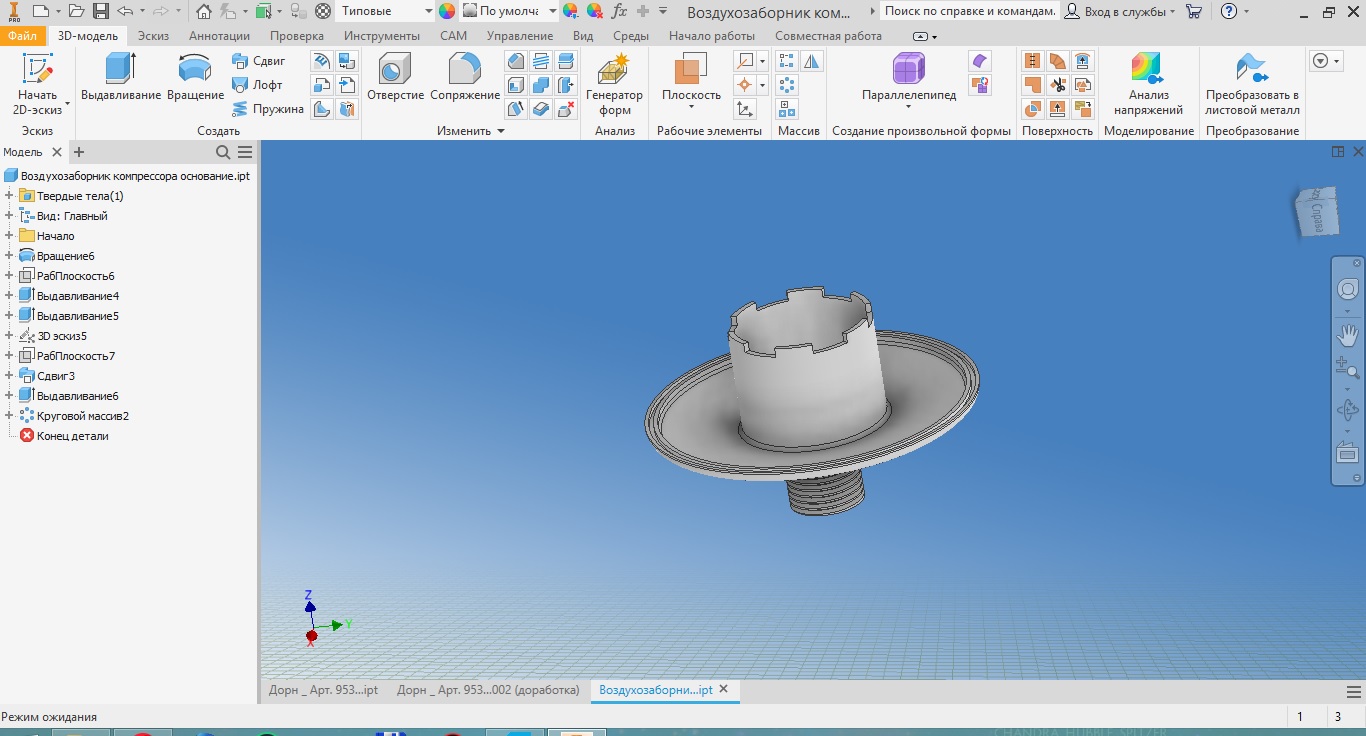Choose the Сопряжение (Fillet) tool

click(464, 77)
